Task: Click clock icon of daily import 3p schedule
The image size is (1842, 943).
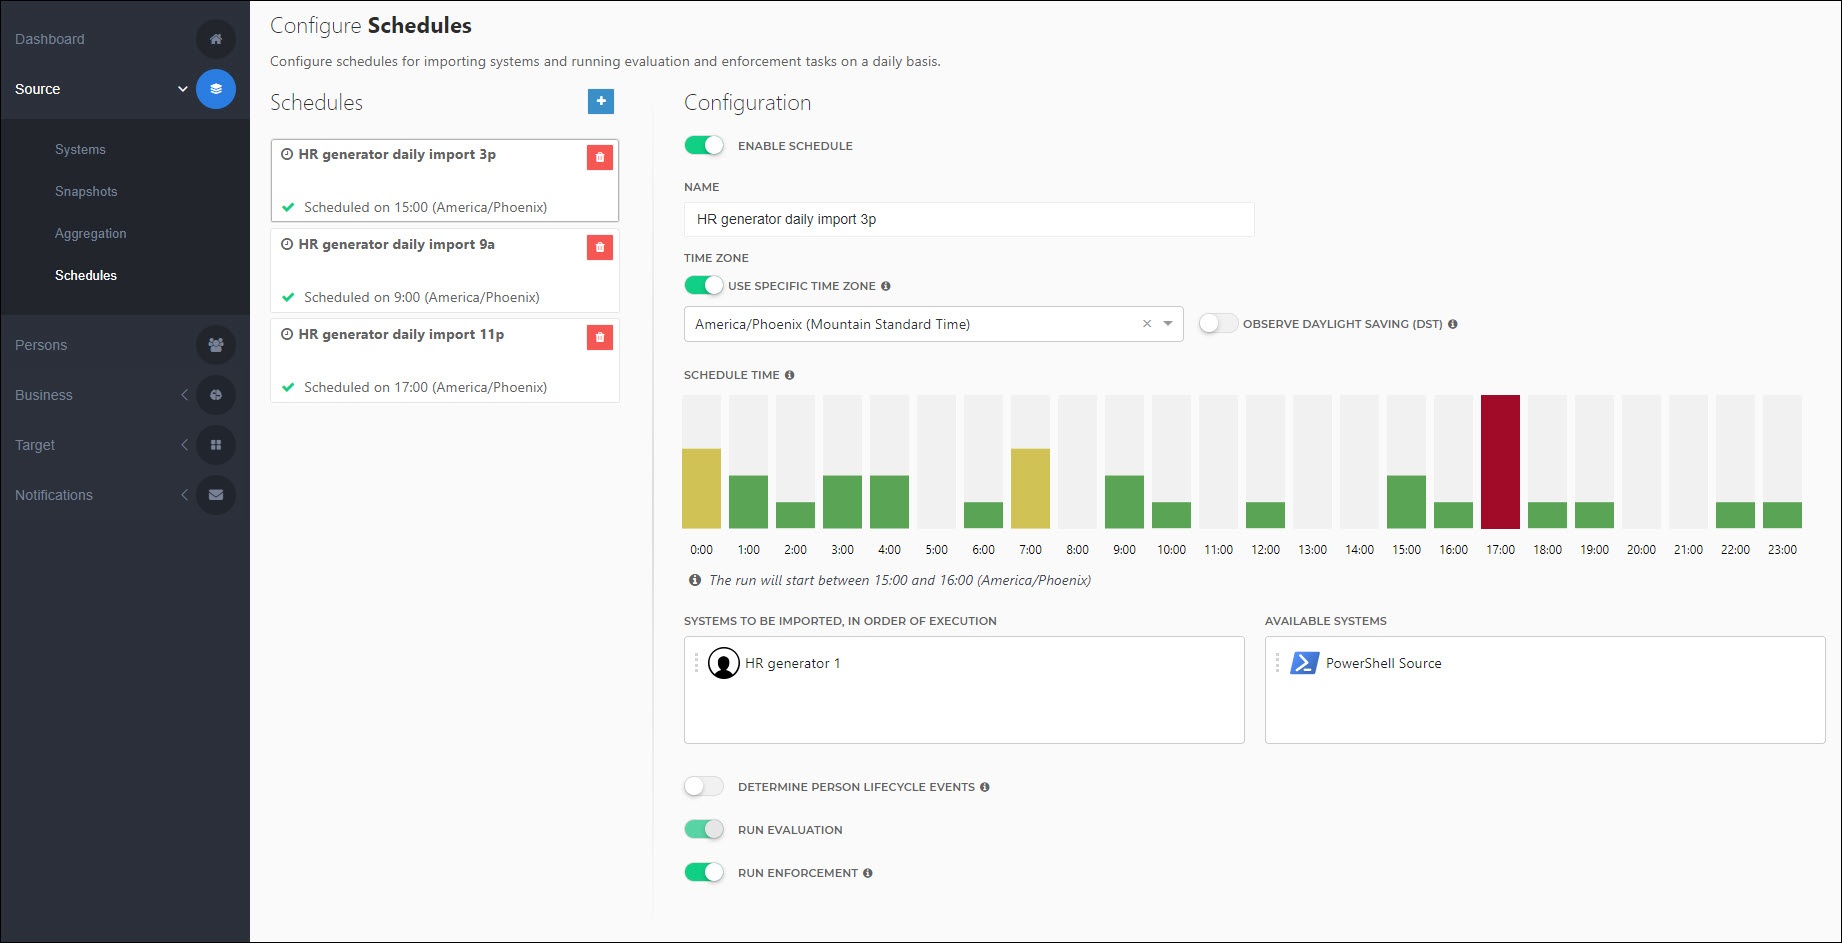Action: [287, 154]
